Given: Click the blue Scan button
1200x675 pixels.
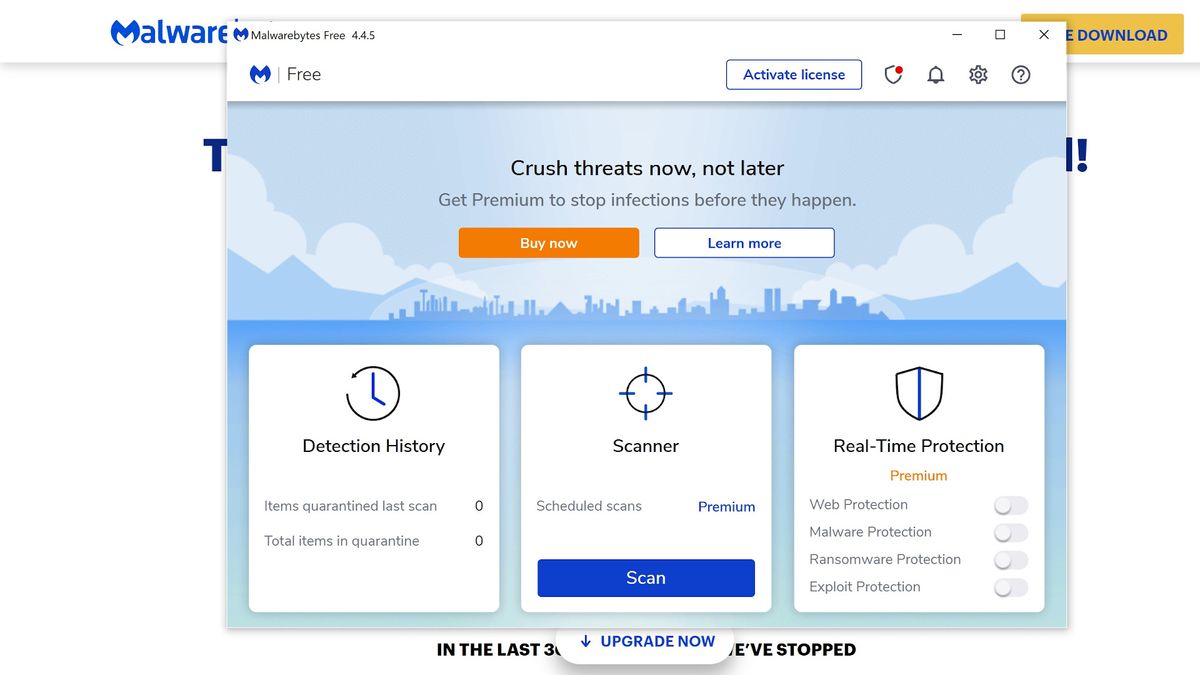Looking at the screenshot, I should pos(646,578).
